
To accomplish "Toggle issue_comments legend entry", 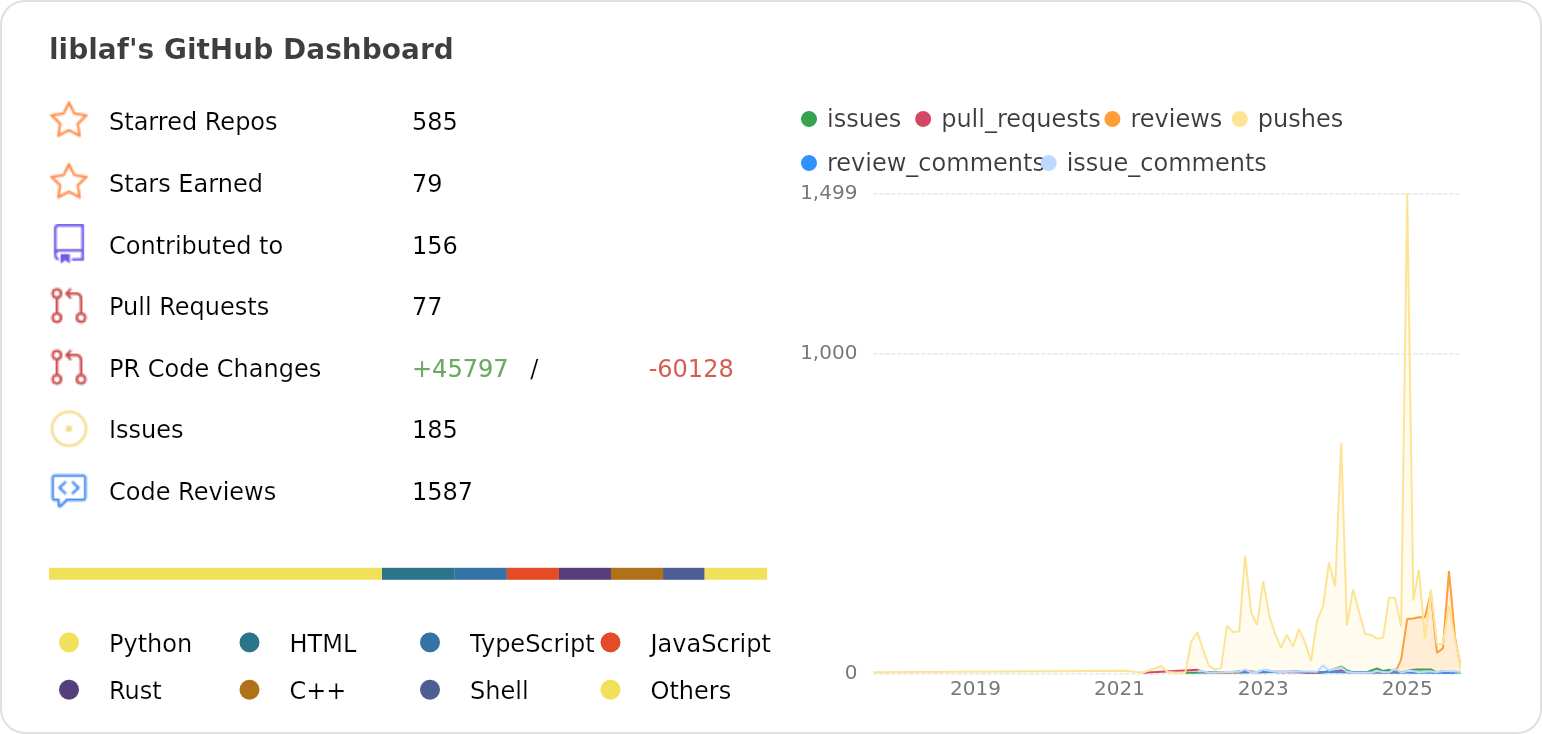I will [x=1154, y=163].
